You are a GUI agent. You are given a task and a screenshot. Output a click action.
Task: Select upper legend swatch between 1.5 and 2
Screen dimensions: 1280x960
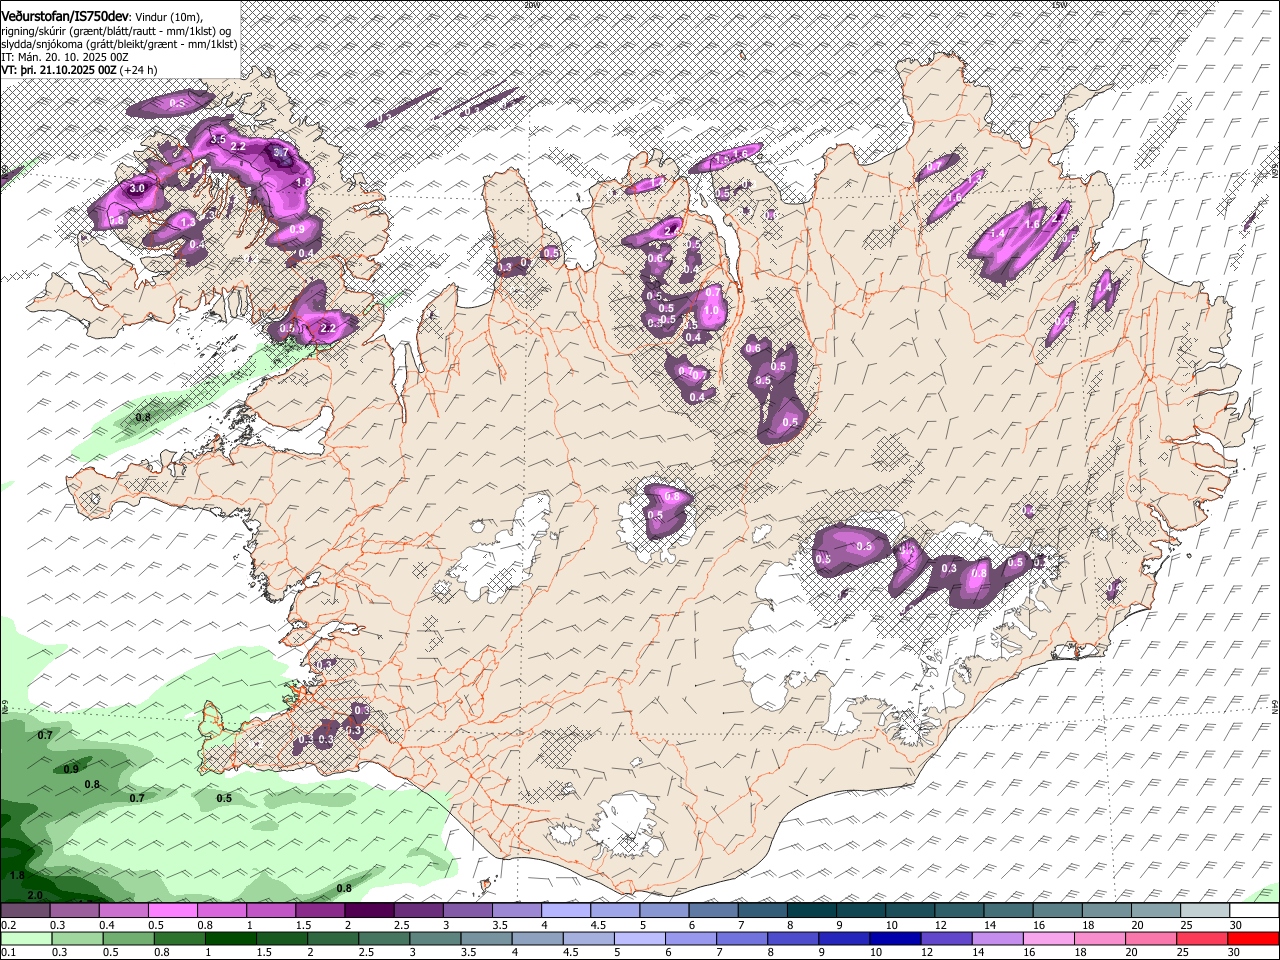click(320, 910)
